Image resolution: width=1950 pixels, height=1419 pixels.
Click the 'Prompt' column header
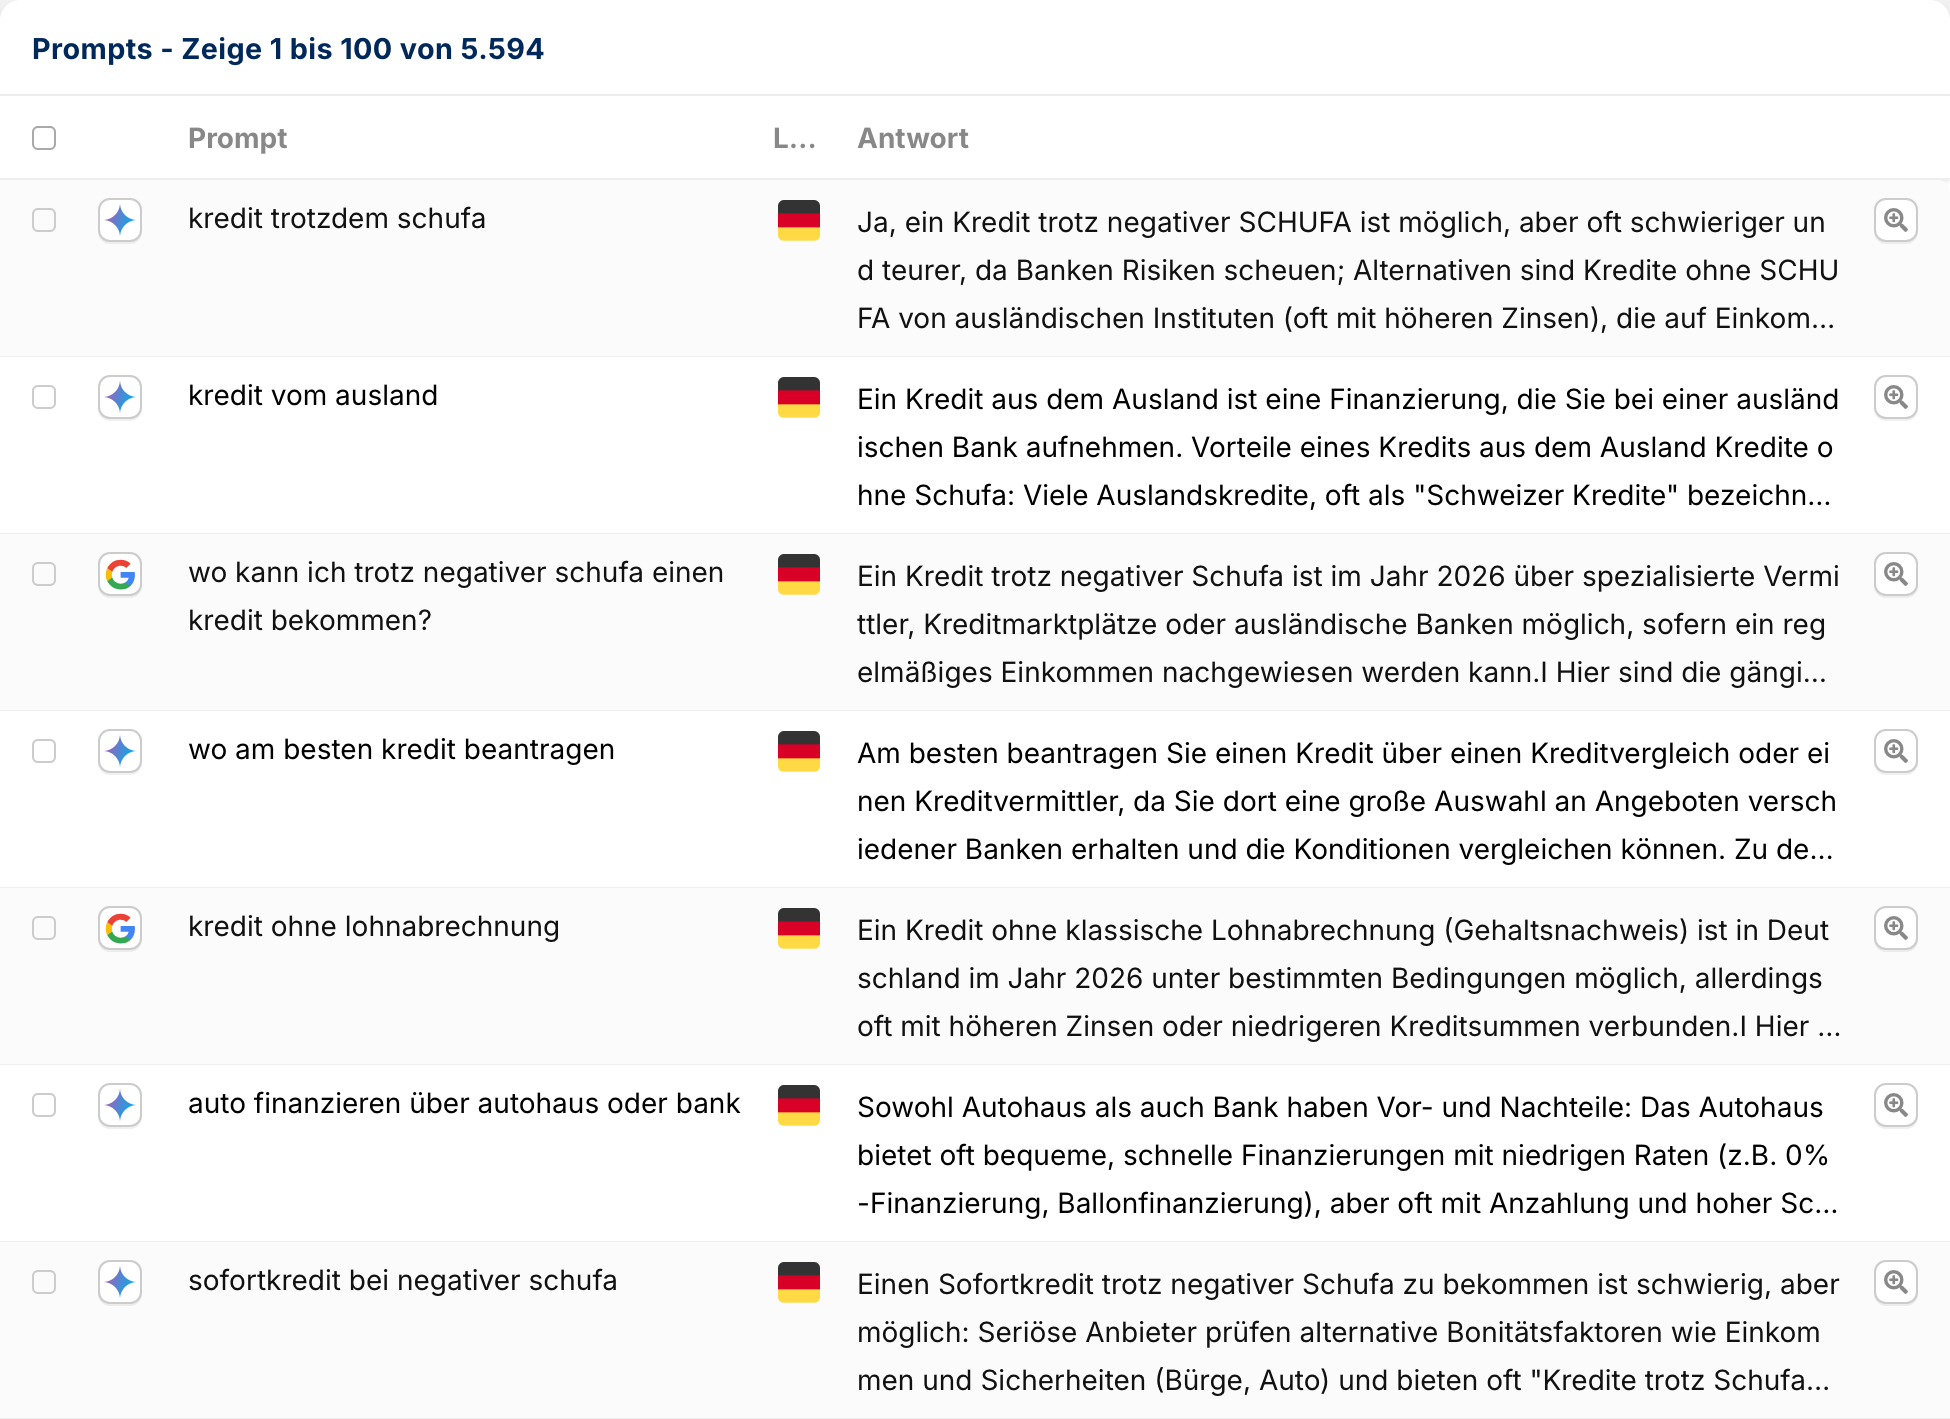[237, 138]
